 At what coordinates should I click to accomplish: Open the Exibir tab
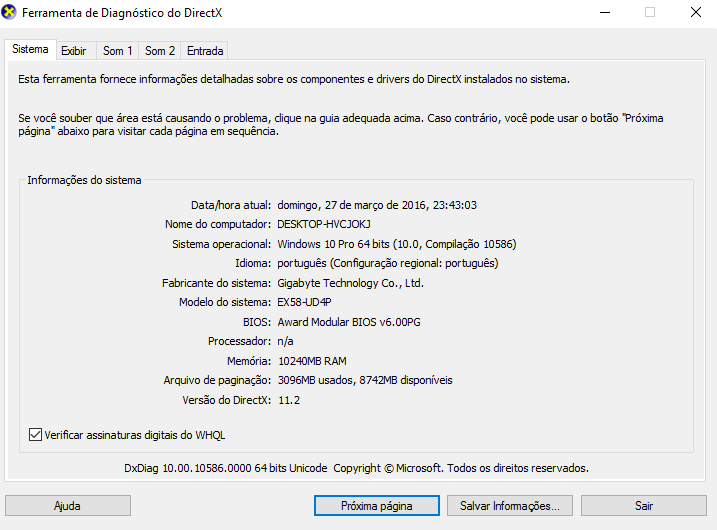coord(74,51)
